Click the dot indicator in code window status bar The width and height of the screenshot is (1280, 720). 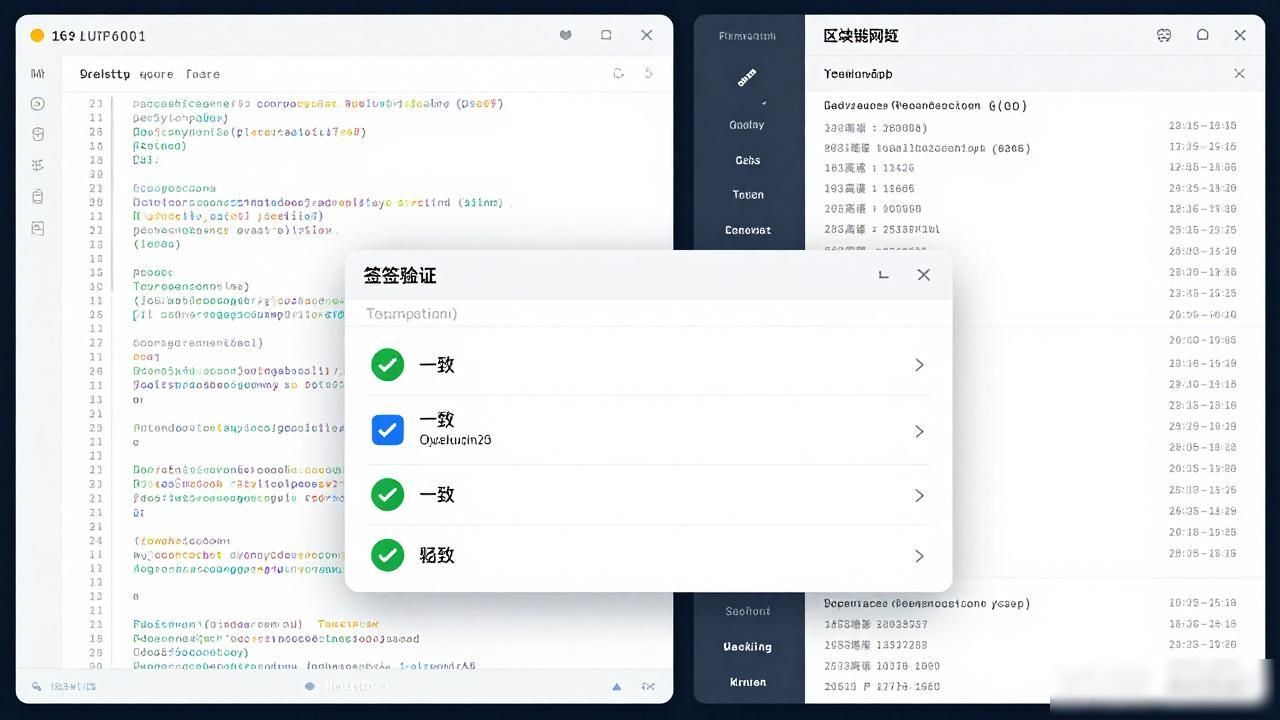click(x=310, y=687)
